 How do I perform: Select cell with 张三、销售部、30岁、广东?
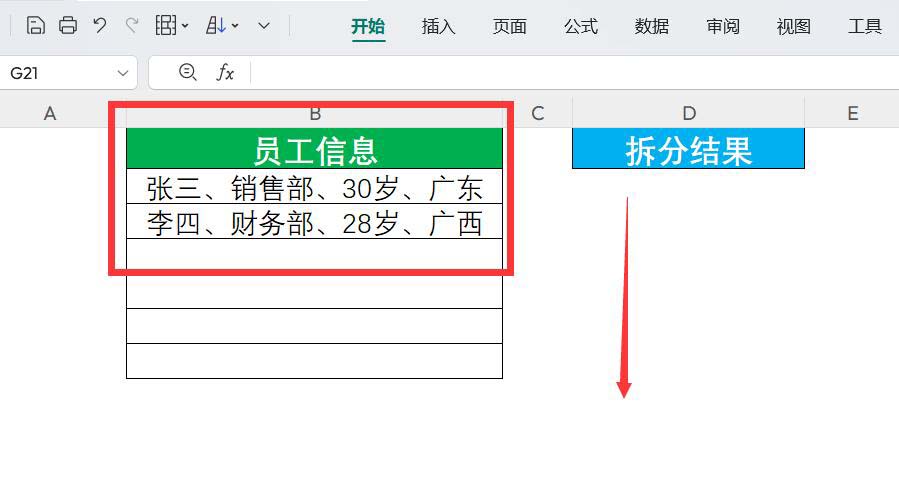pos(314,187)
